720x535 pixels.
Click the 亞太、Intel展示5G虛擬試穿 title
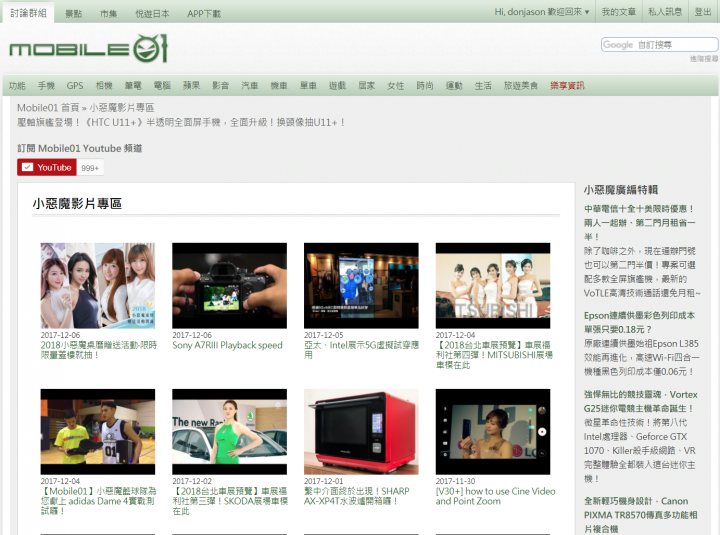click(361, 350)
